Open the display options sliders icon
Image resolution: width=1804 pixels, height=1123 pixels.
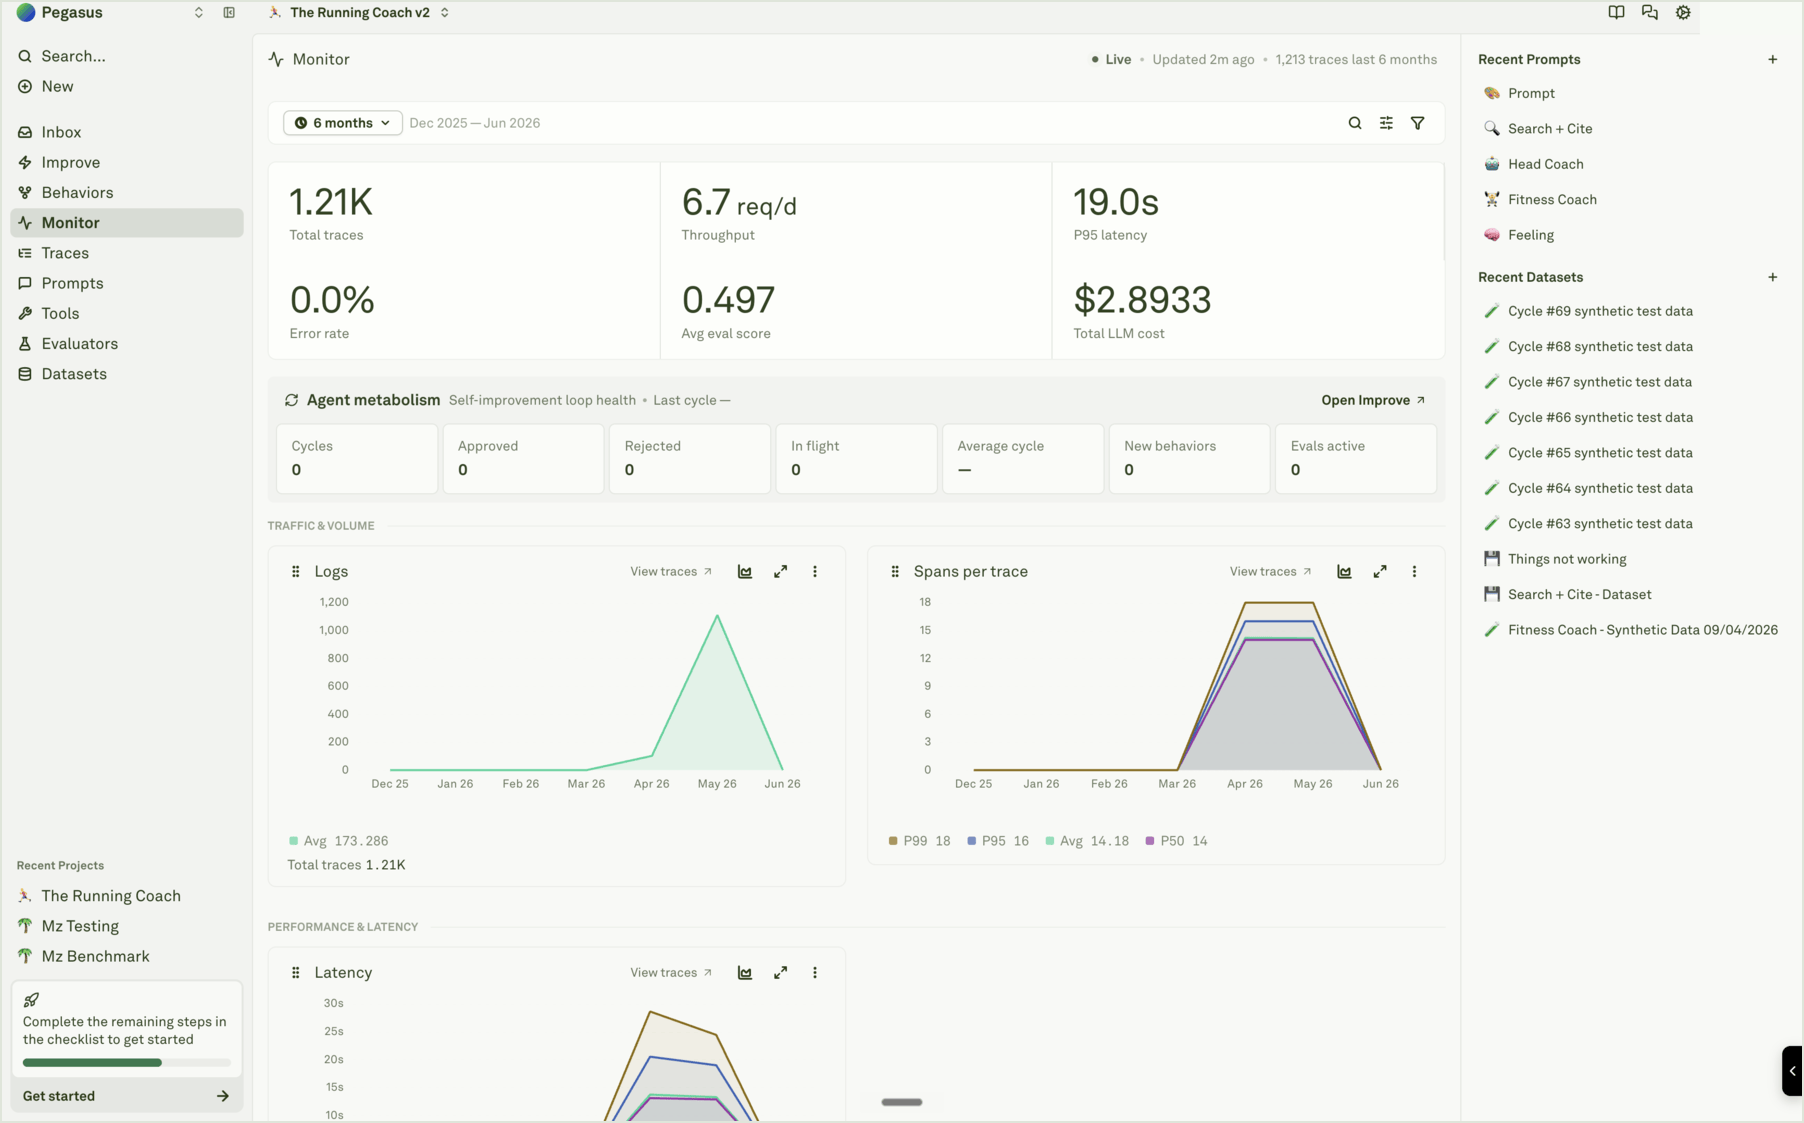pos(1386,123)
